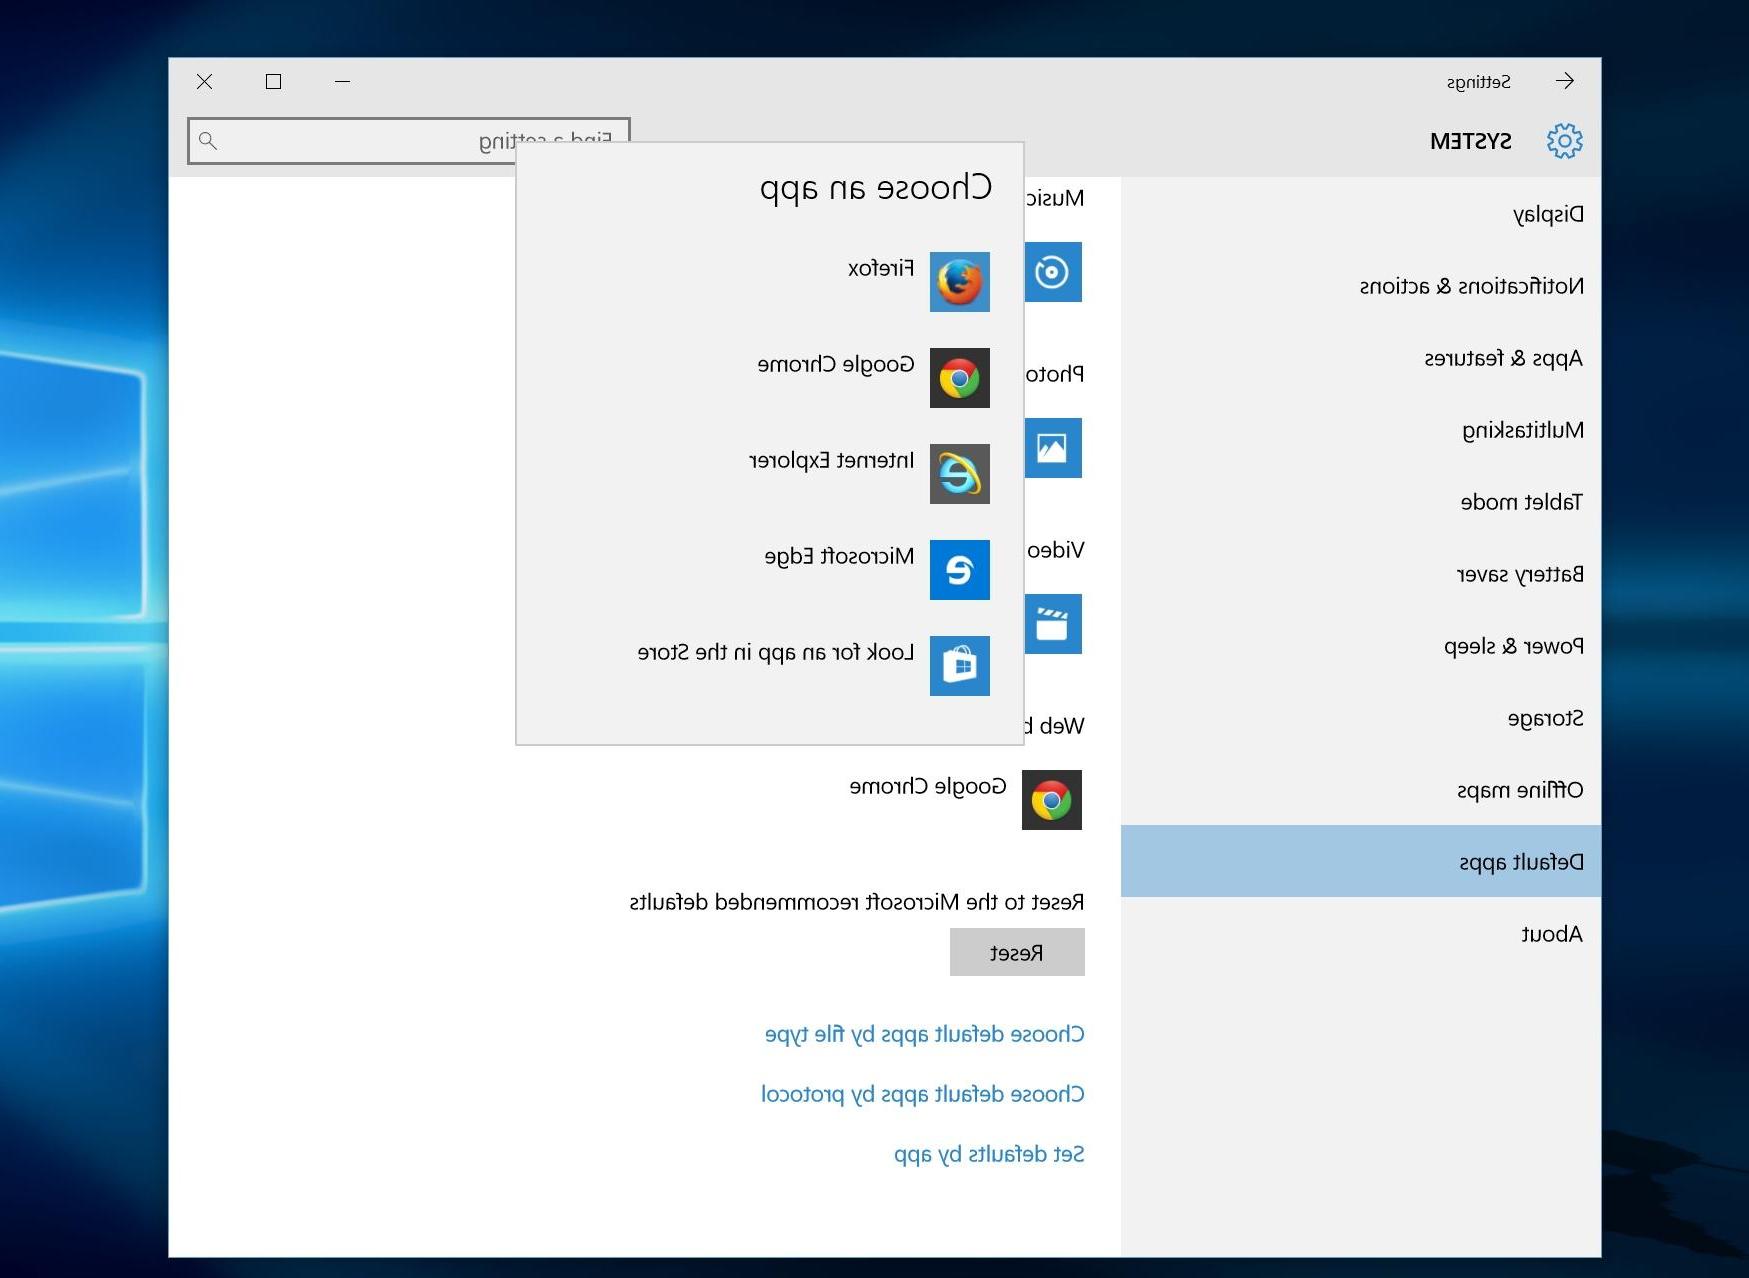The image size is (1749, 1278).
Task: Open Choose default apps by file type
Action: tap(925, 1034)
